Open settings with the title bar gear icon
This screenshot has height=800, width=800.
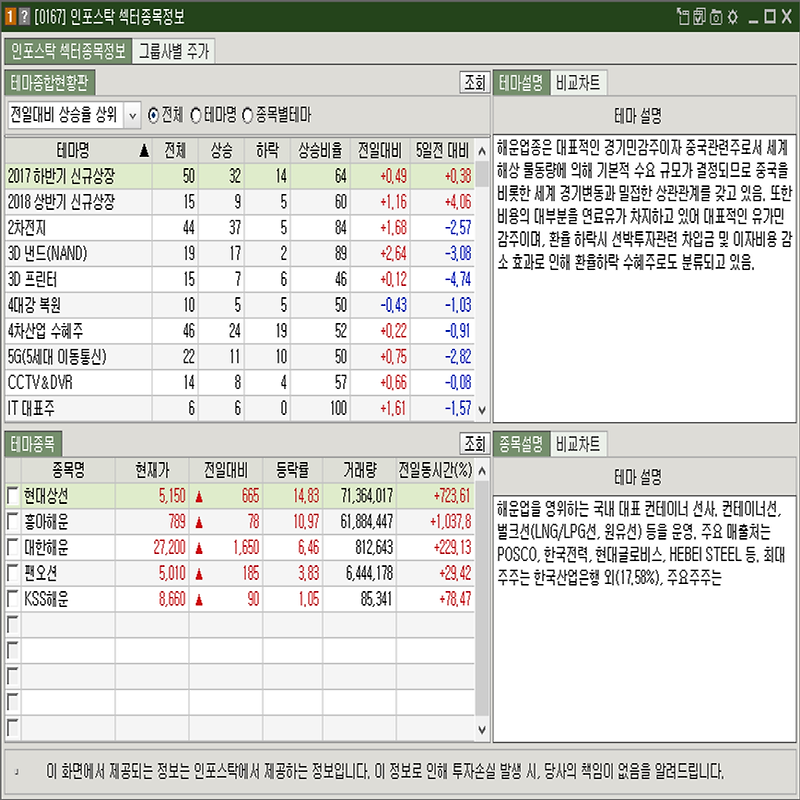click(x=733, y=17)
